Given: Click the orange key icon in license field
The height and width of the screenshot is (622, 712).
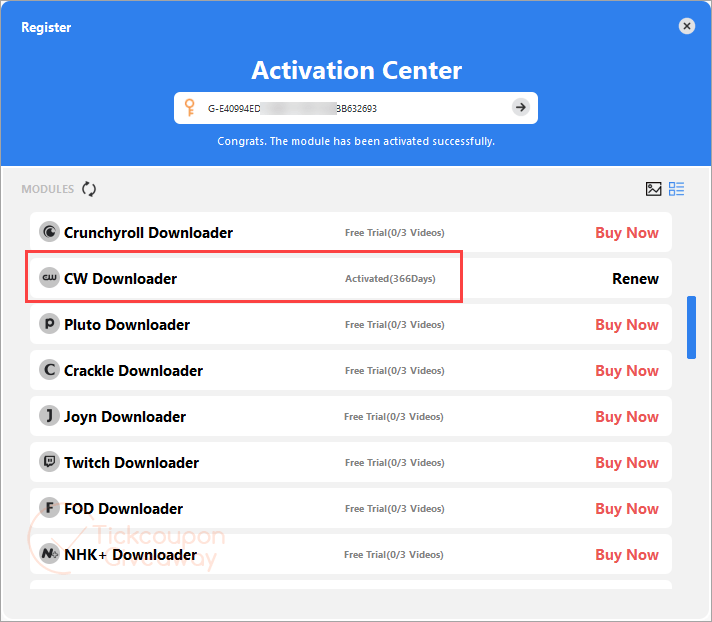Looking at the screenshot, I should [190, 108].
